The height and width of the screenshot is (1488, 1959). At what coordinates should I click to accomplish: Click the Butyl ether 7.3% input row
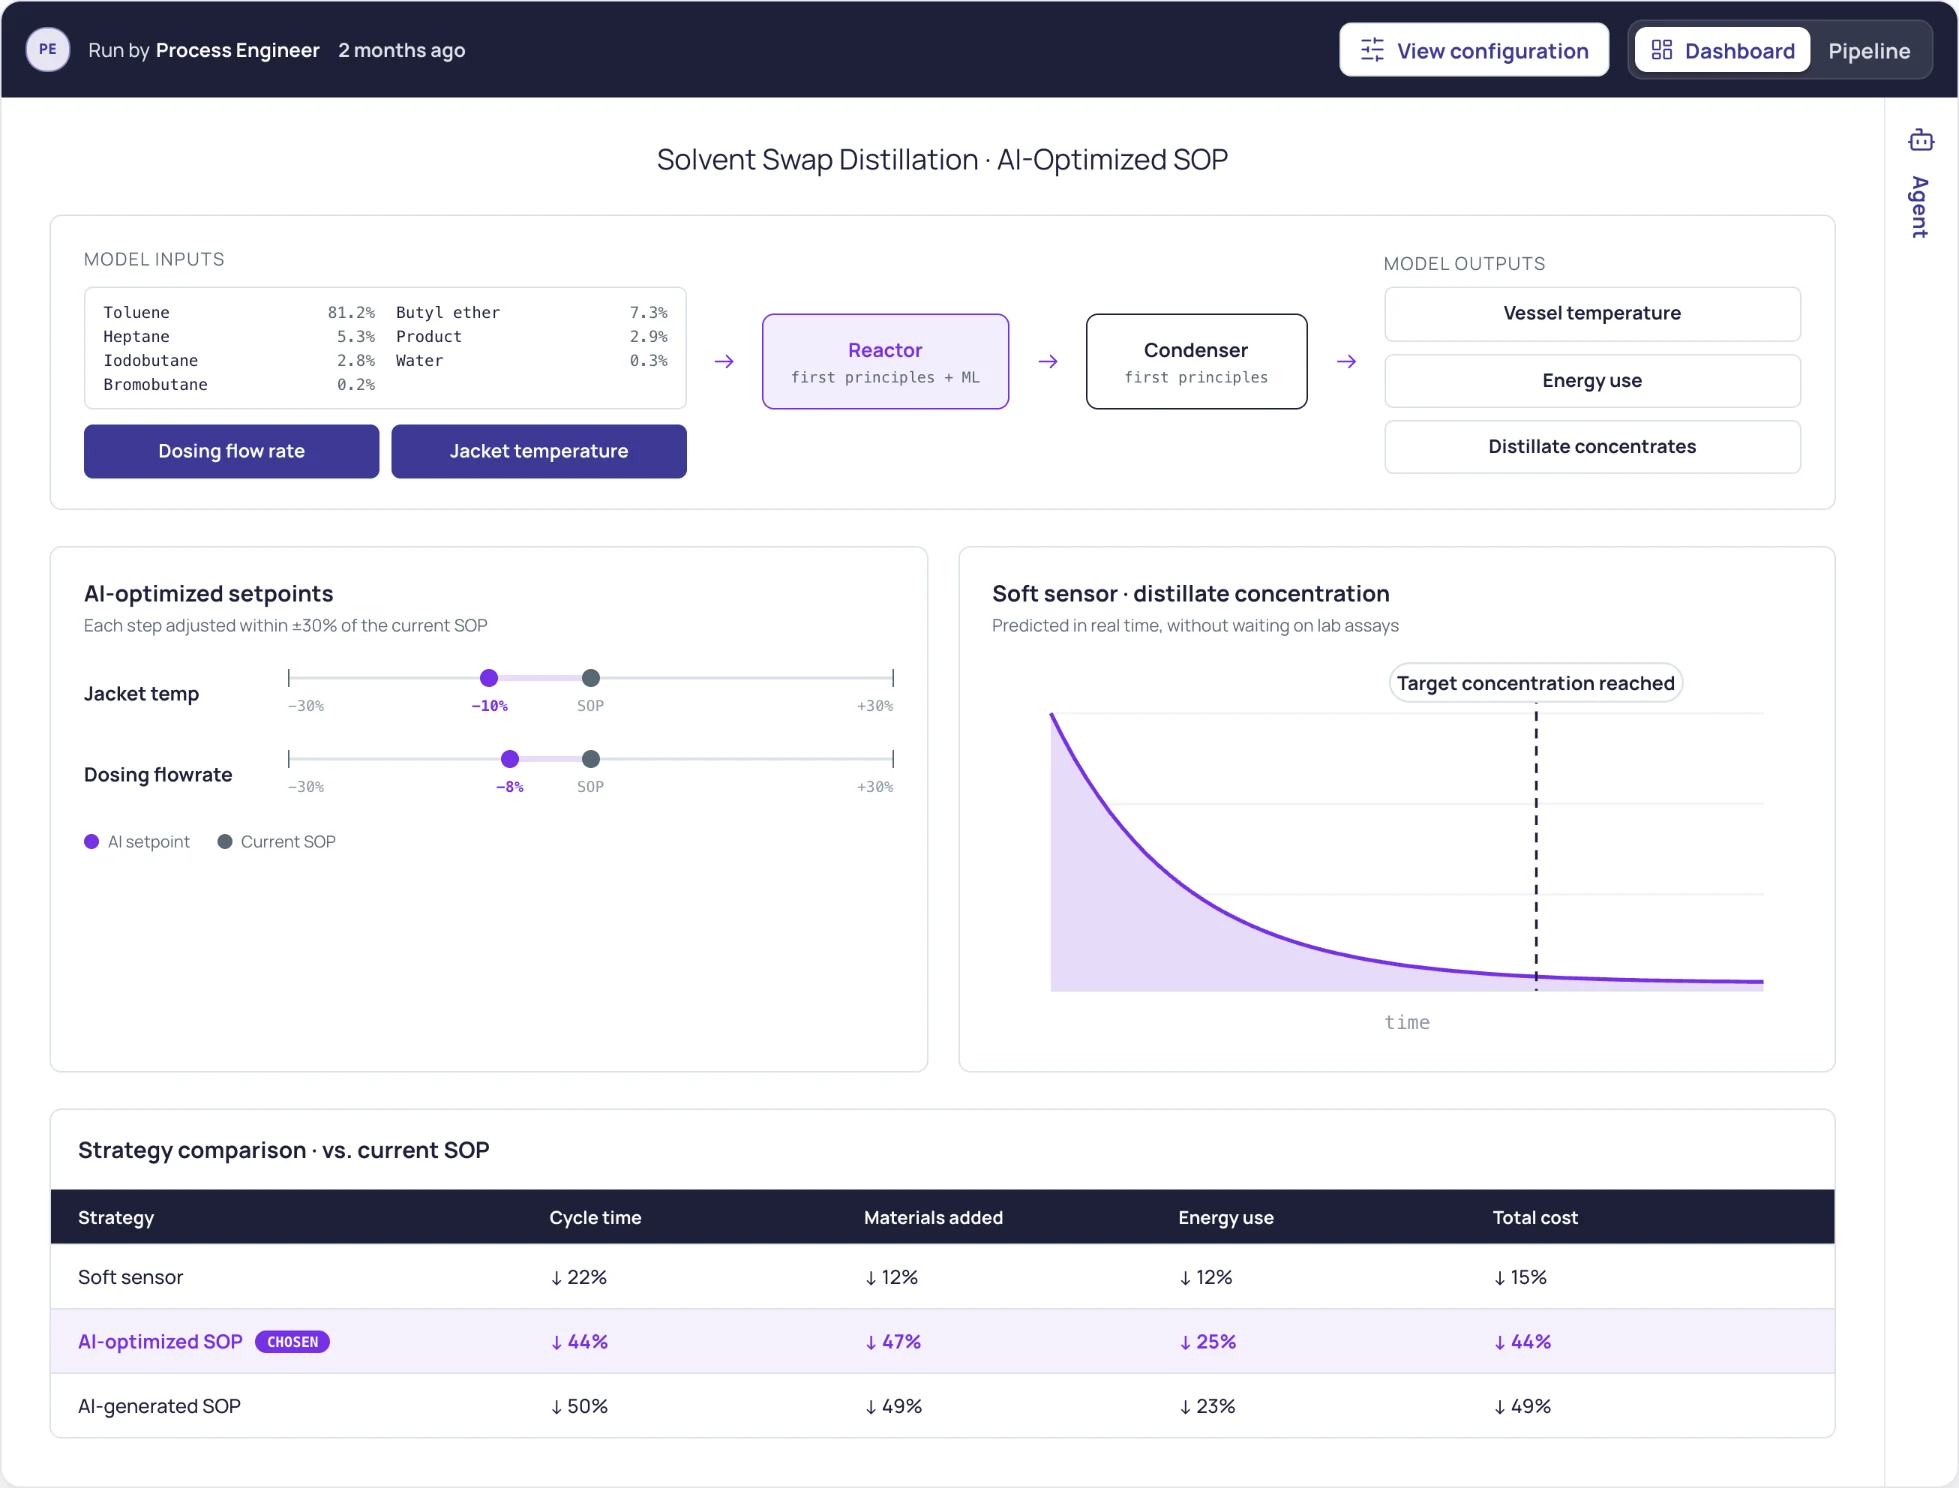tap(531, 313)
